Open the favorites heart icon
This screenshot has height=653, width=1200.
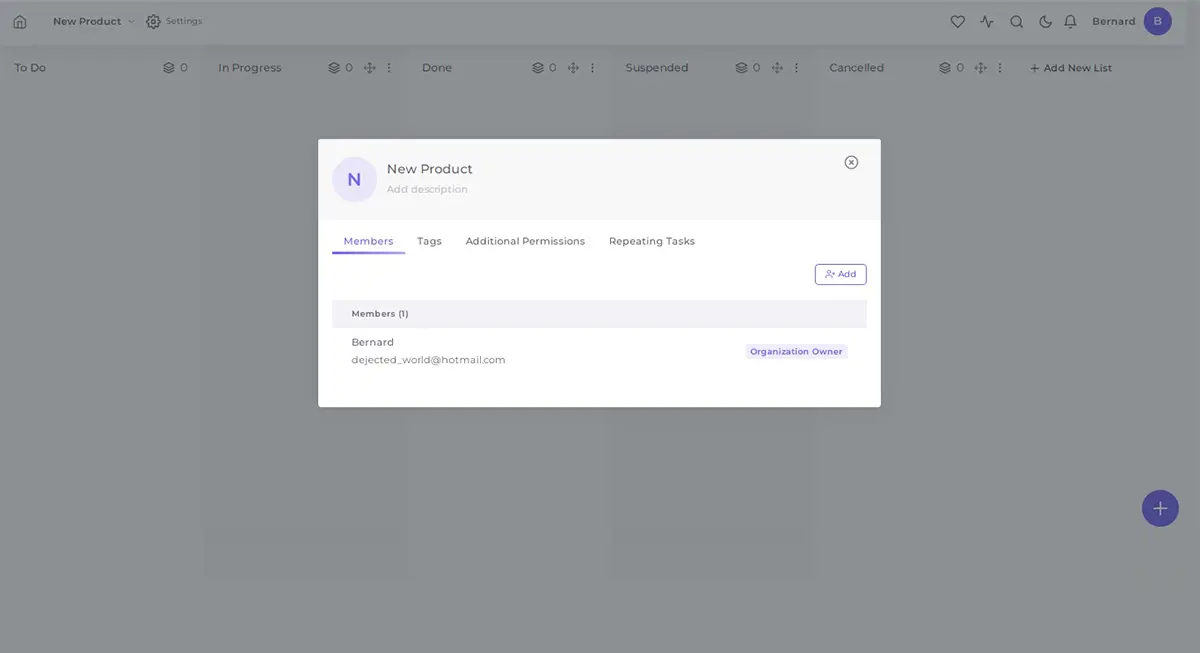pos(957,21)
